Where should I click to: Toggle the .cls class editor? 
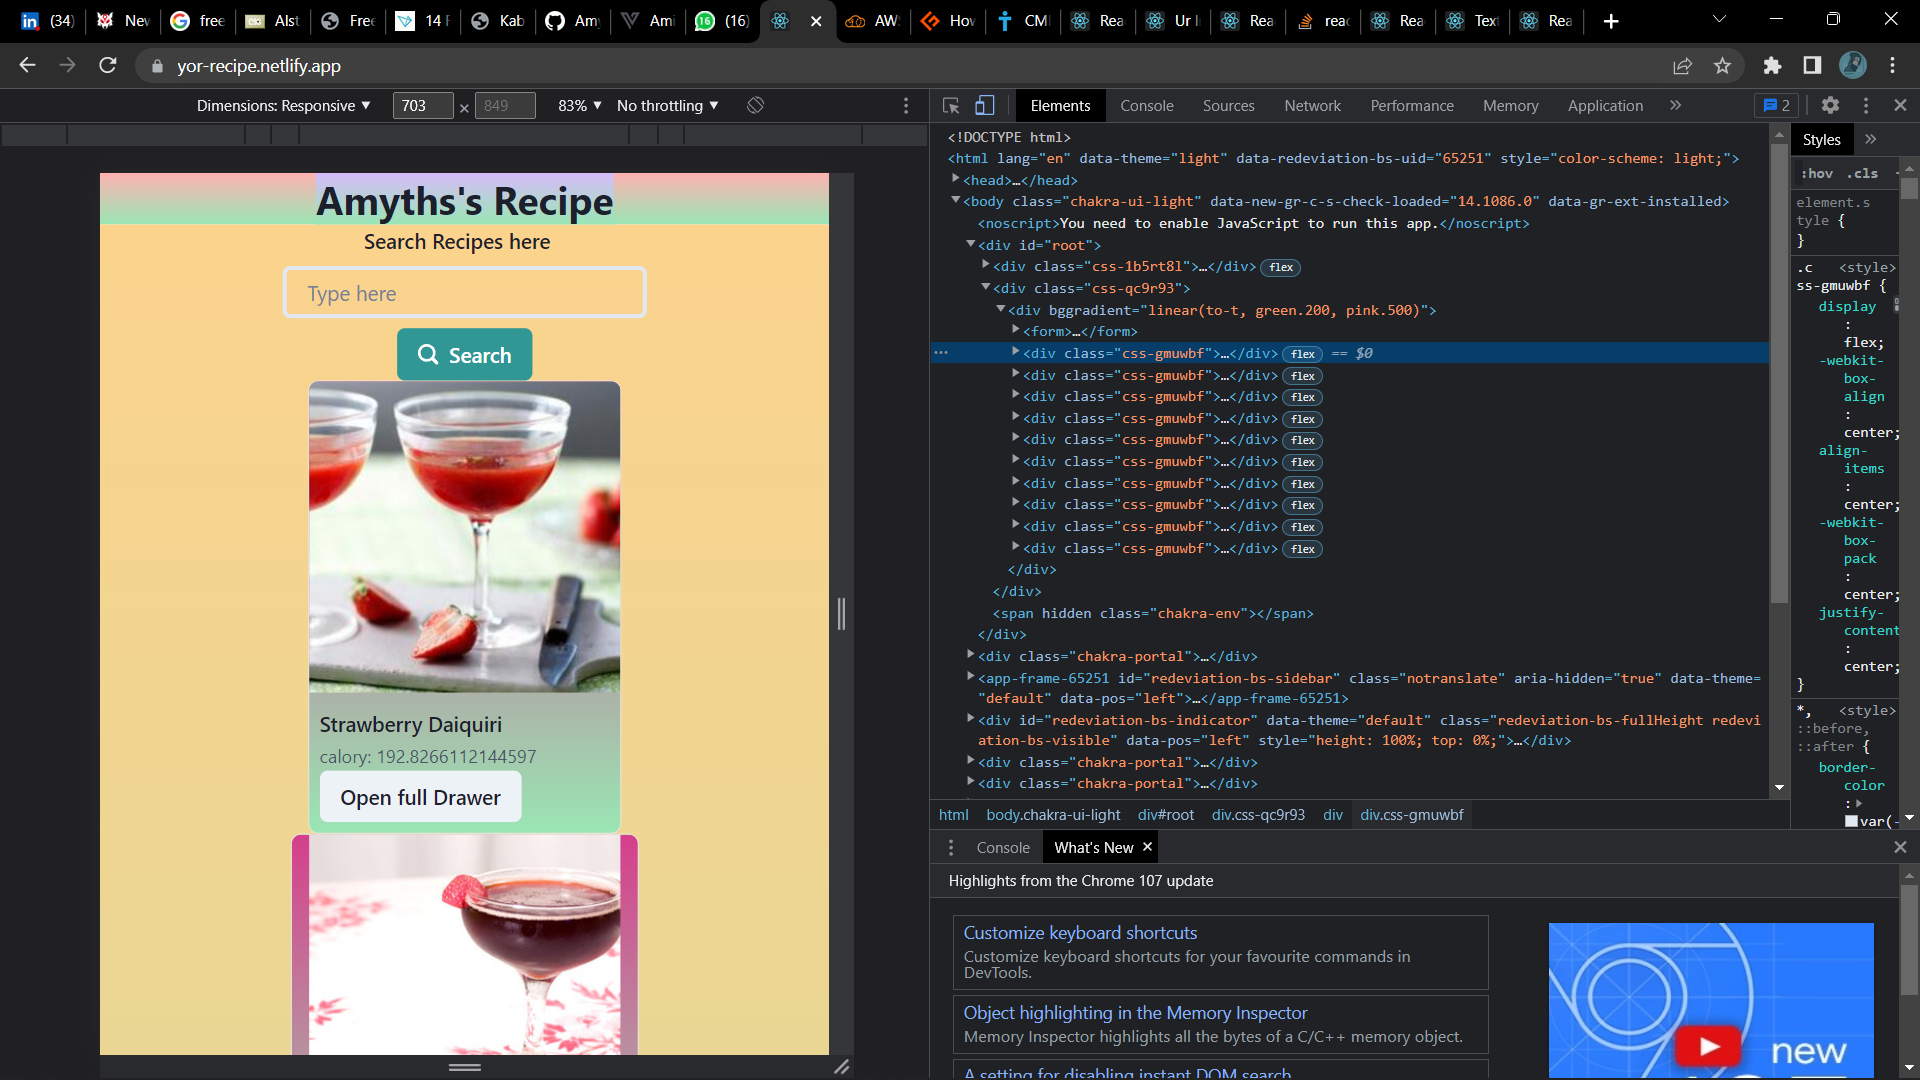[1862, 173]
